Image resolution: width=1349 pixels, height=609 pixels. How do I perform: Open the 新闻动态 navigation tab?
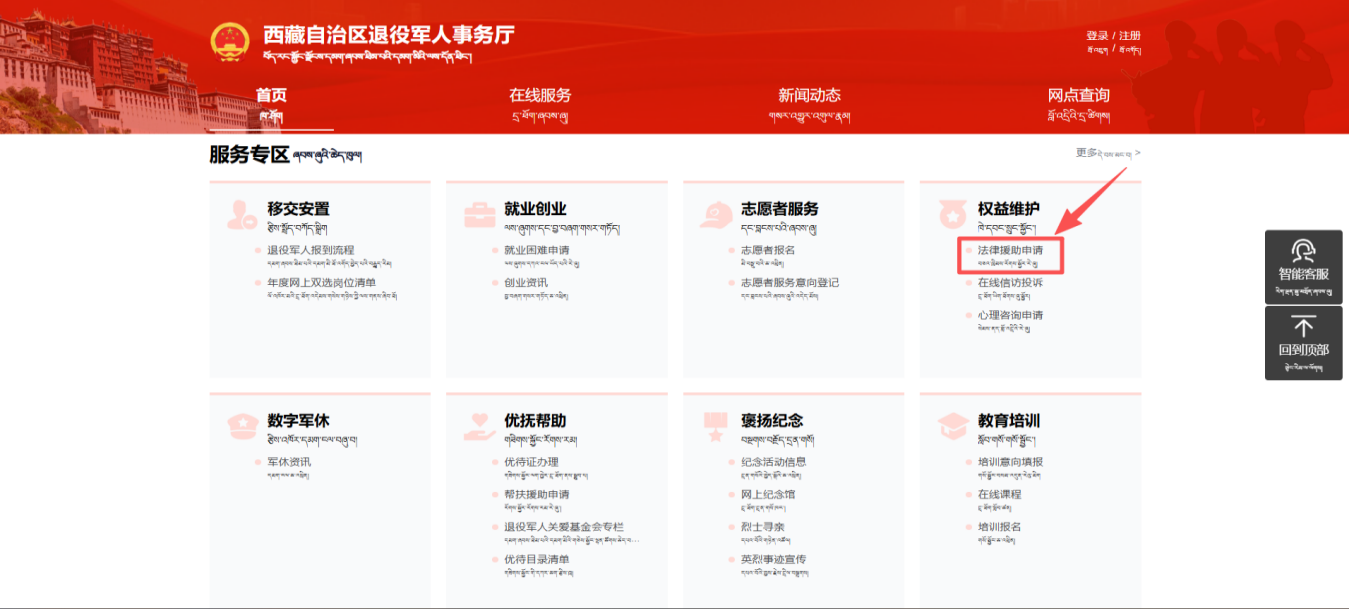[809, 96]
